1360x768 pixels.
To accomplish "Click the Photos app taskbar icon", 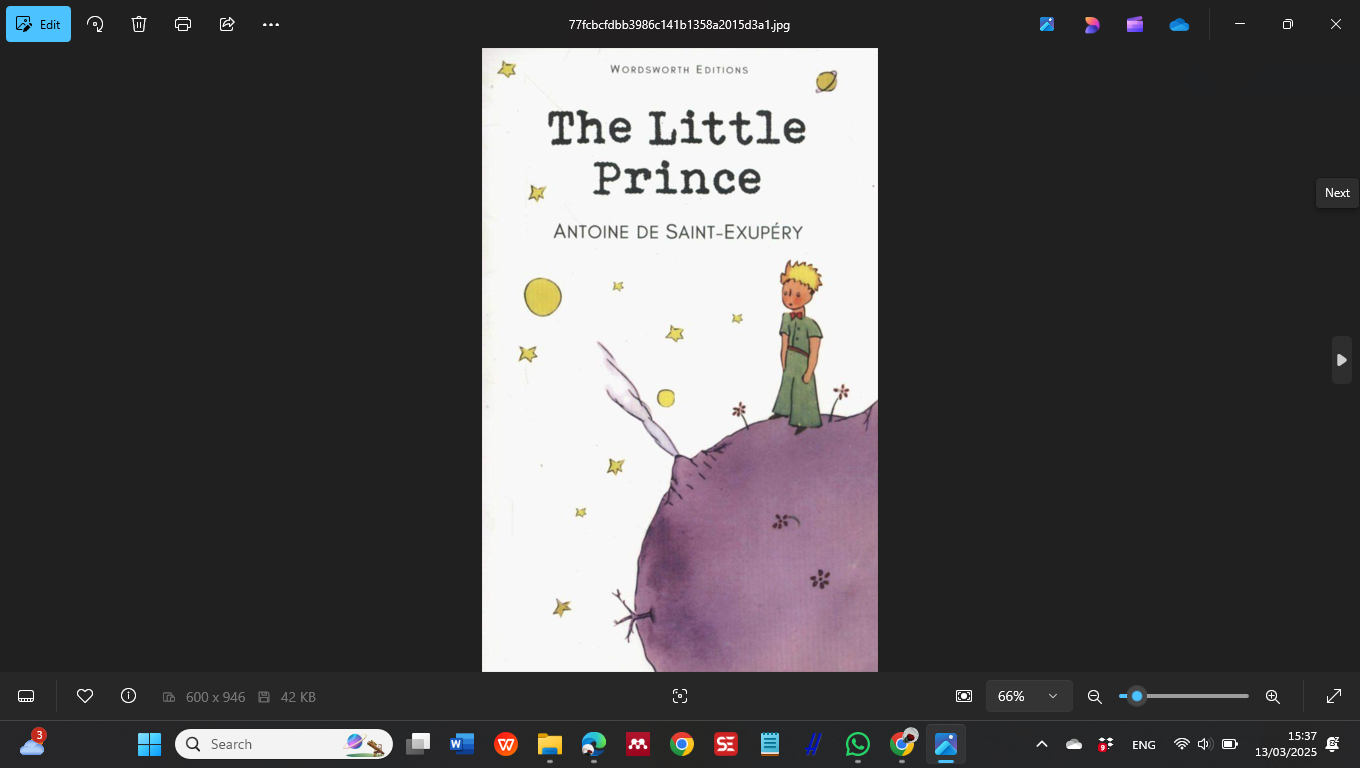I will [x=946, y=744].
